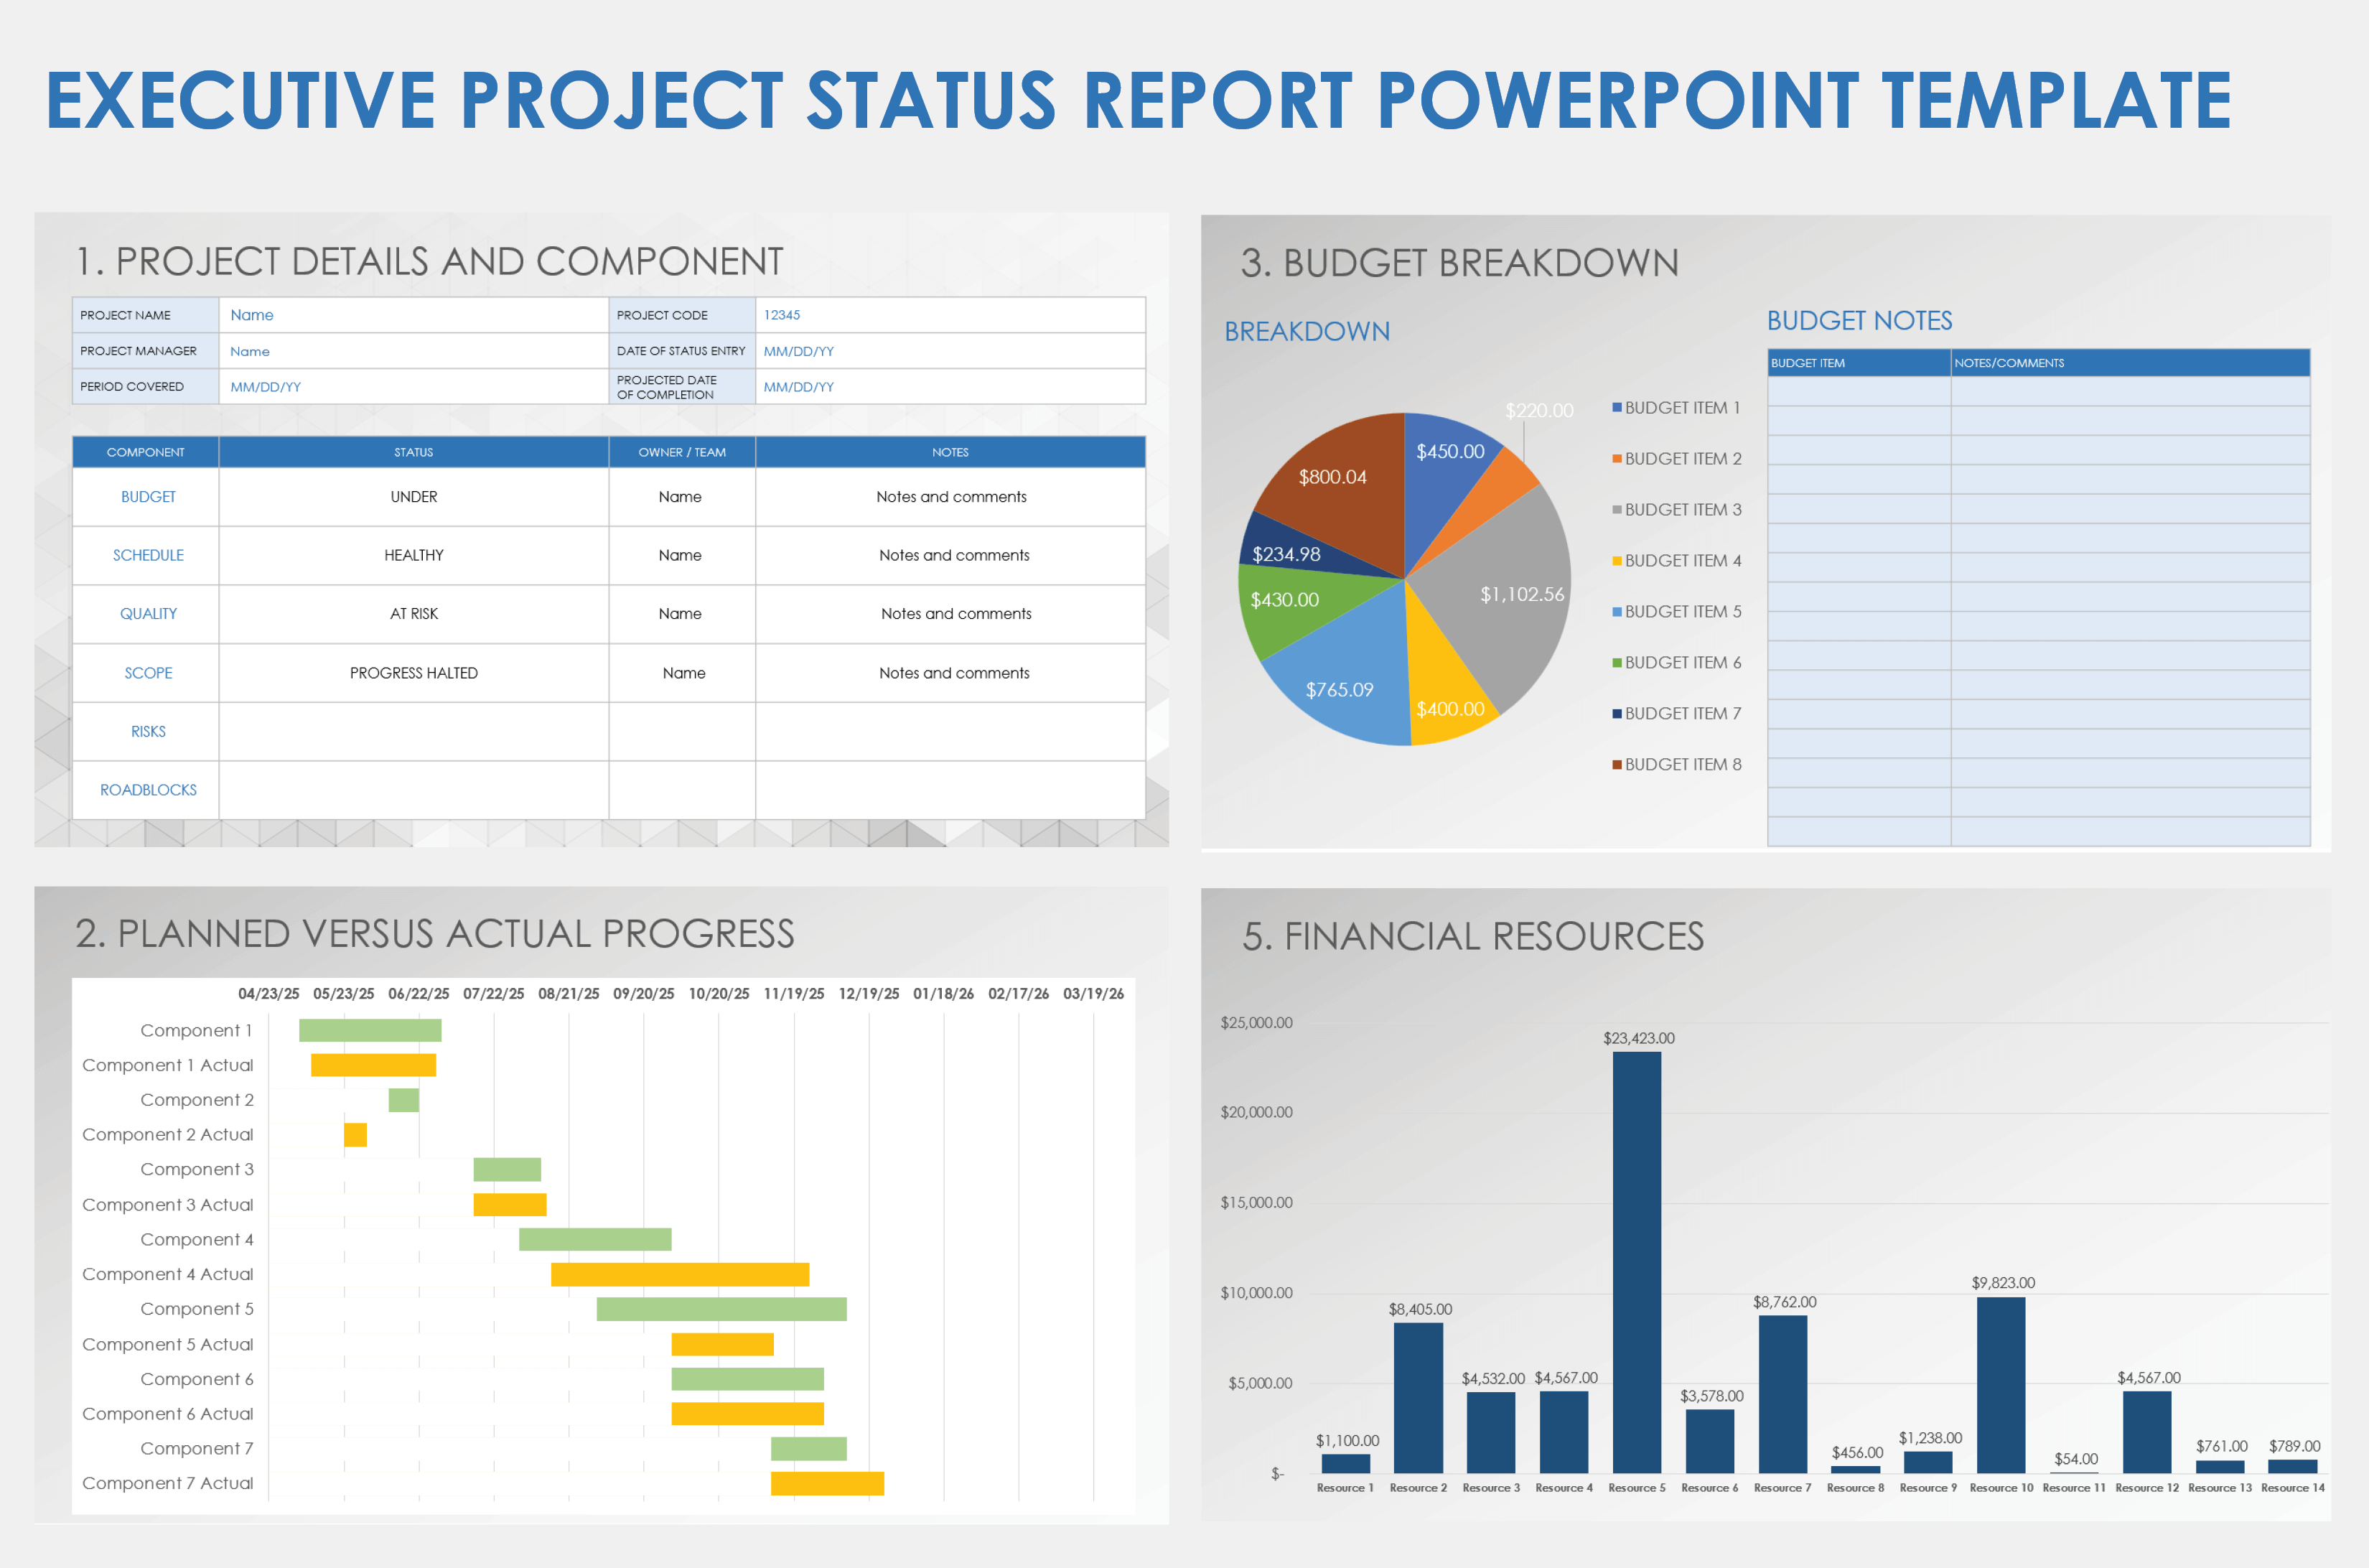Click the $220.00 pie data label

[1539, 411]
